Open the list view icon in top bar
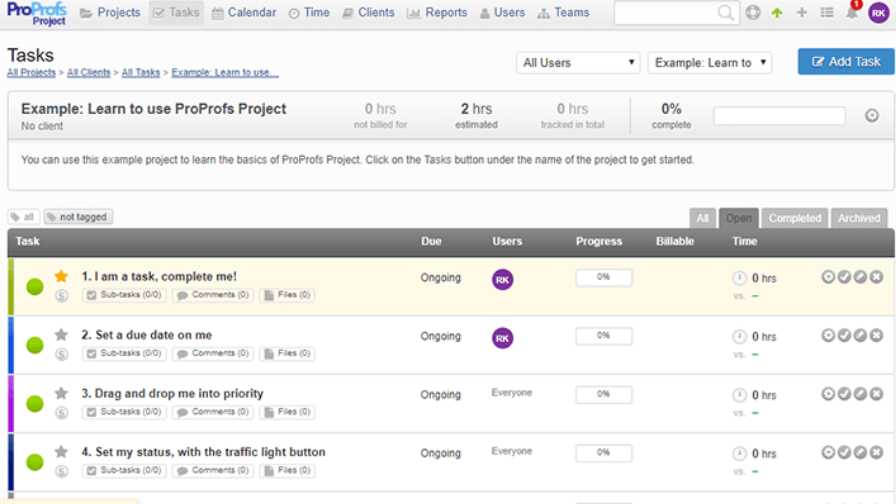This screenshot has width=896, height=504. point(827,12)
